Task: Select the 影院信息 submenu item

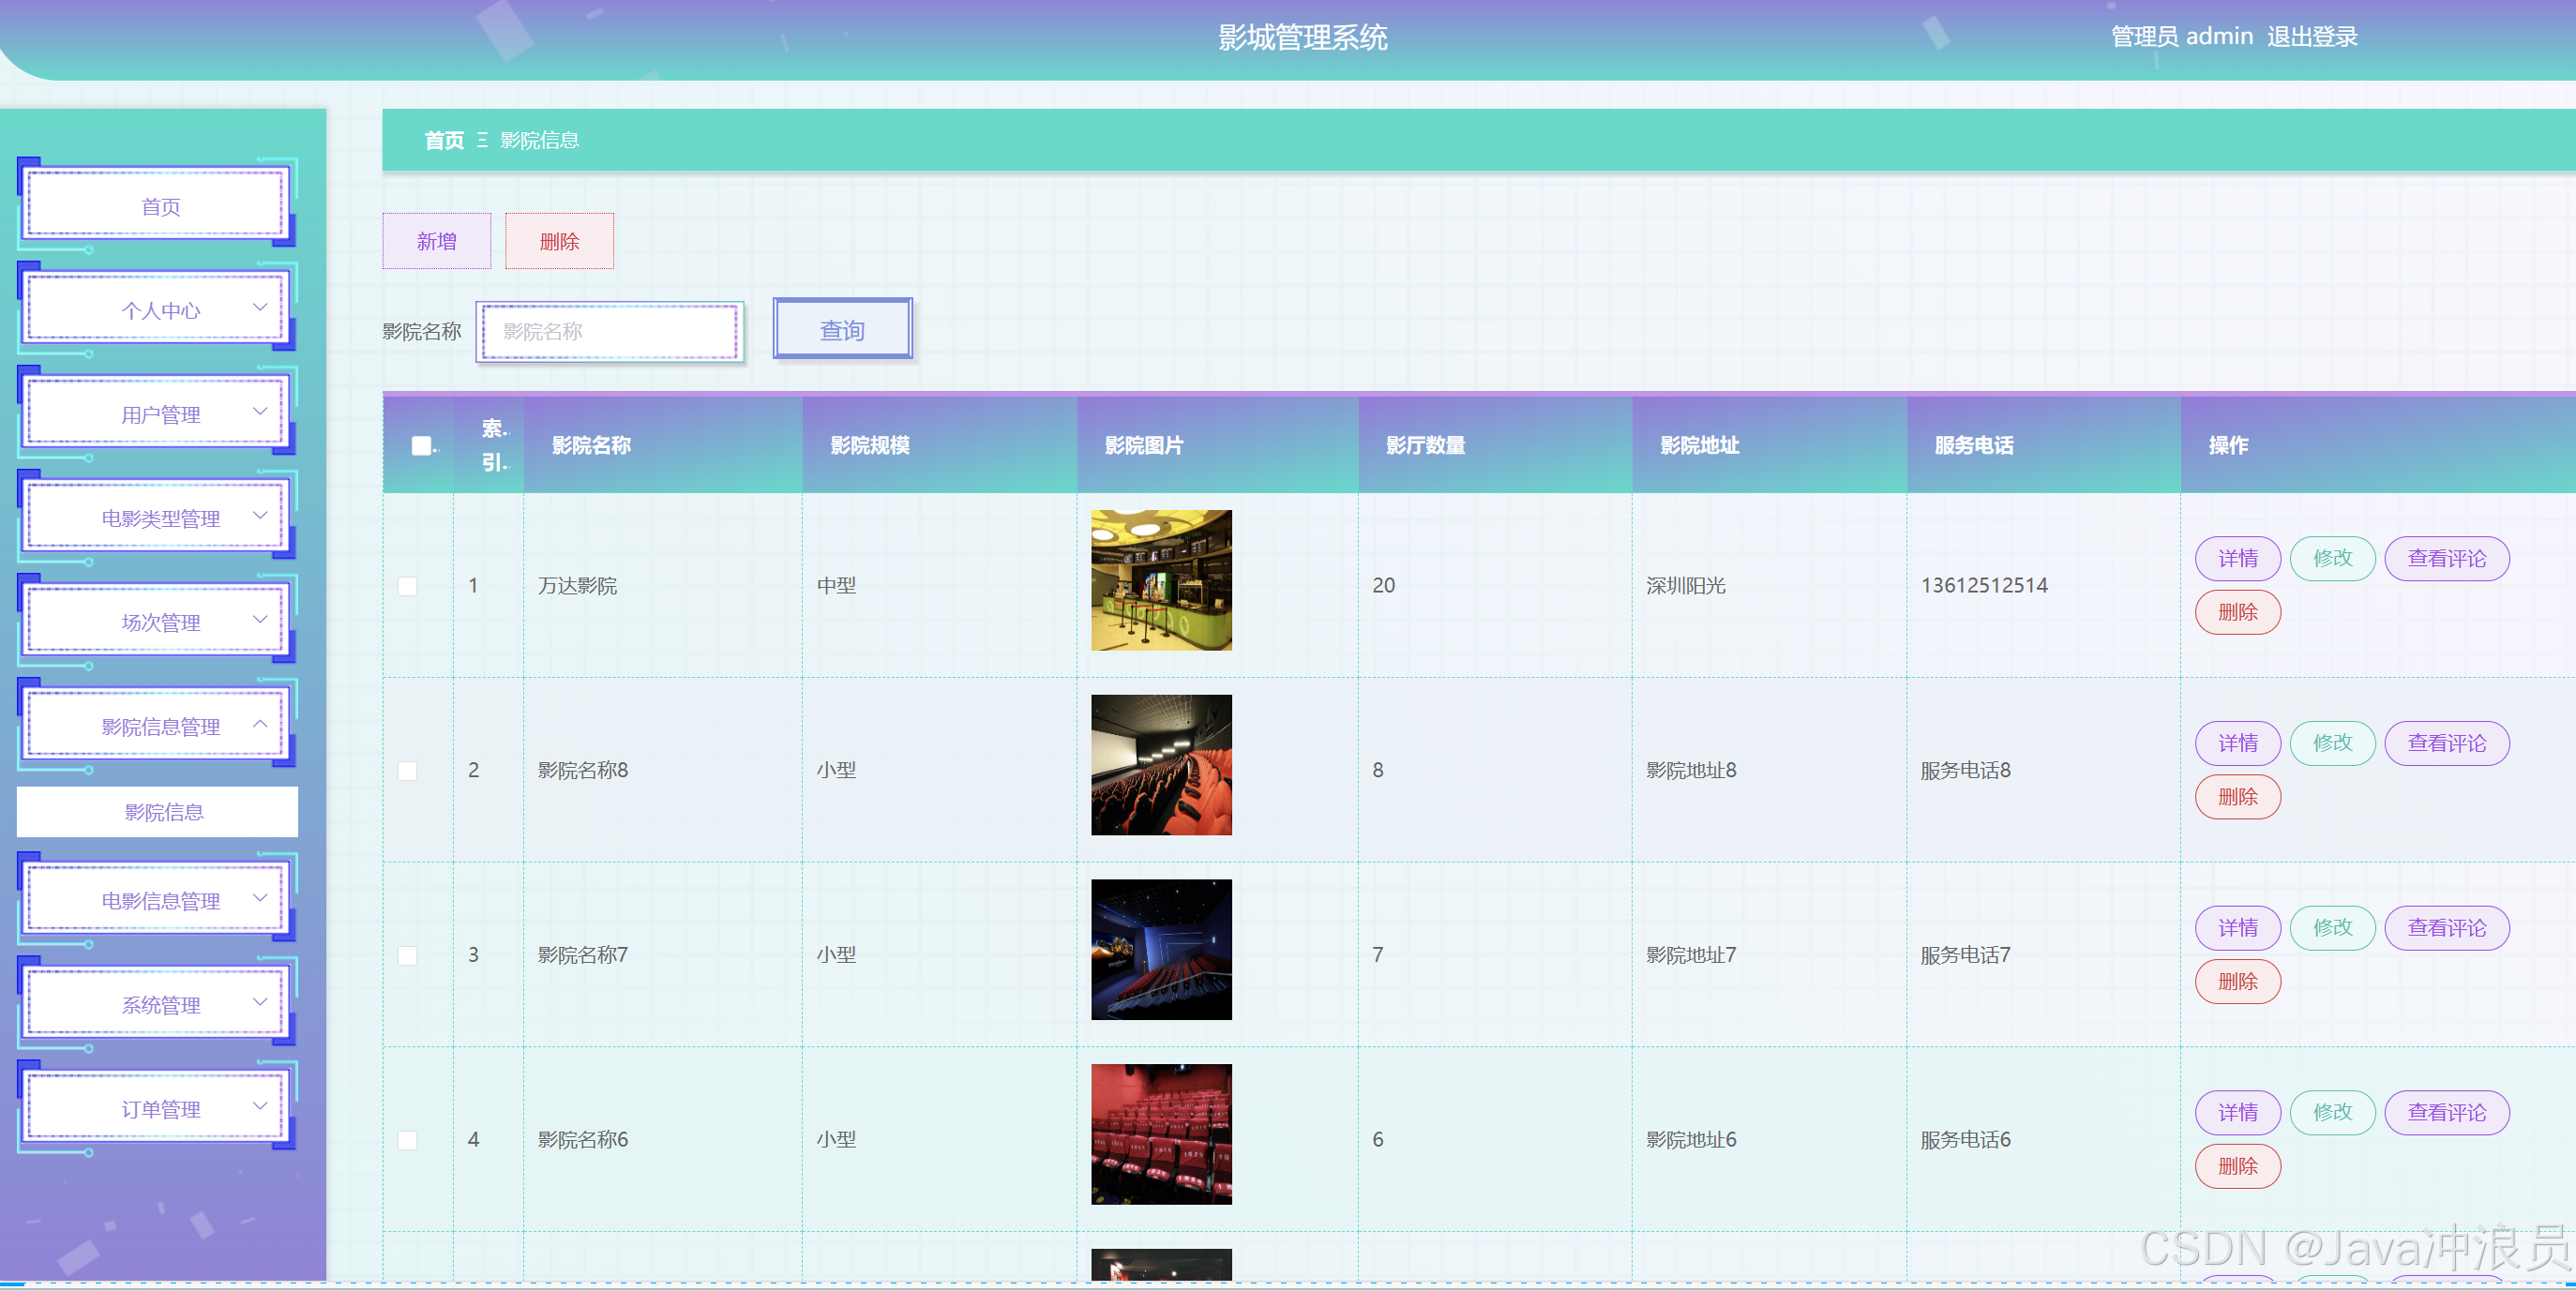Action: pyautogui.click(x=163, y=812)
